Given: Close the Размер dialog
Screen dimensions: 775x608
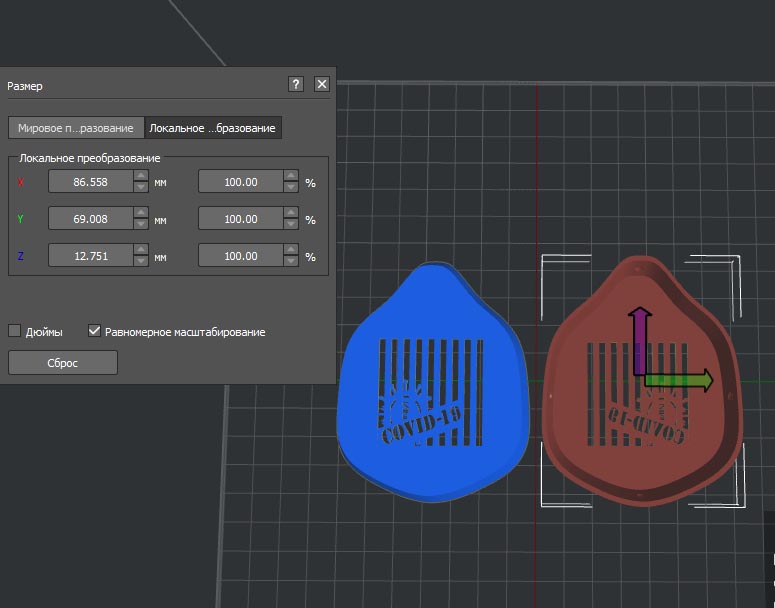Looking at the screenshot, I should coord(322,85).
